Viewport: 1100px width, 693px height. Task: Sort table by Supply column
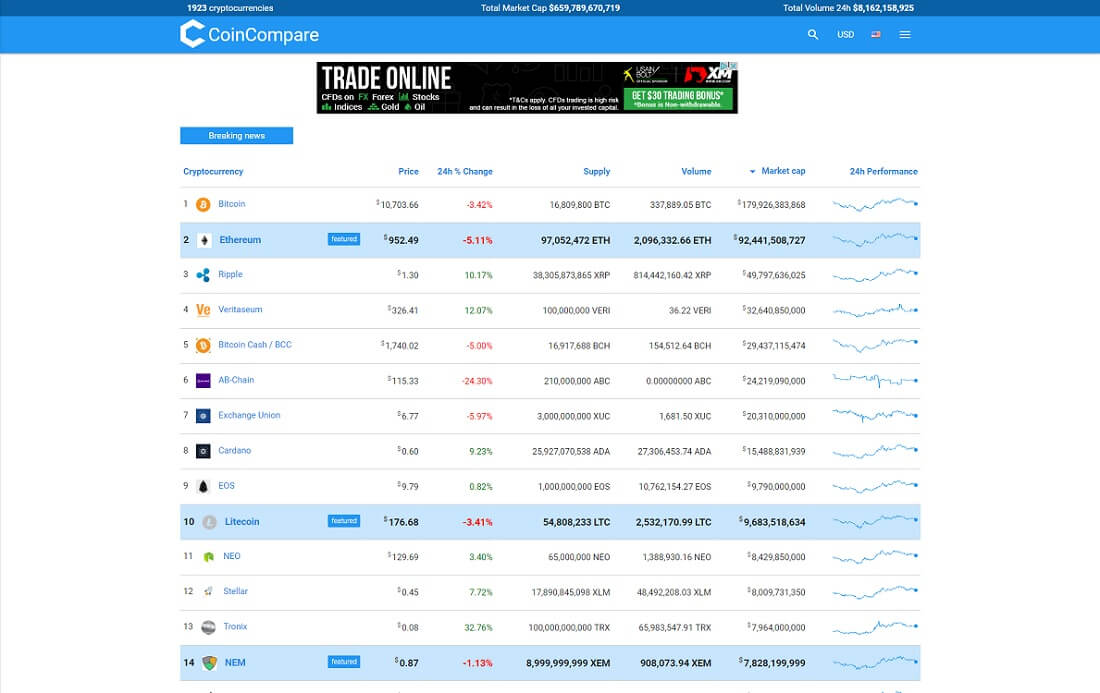tap(596, 171)
